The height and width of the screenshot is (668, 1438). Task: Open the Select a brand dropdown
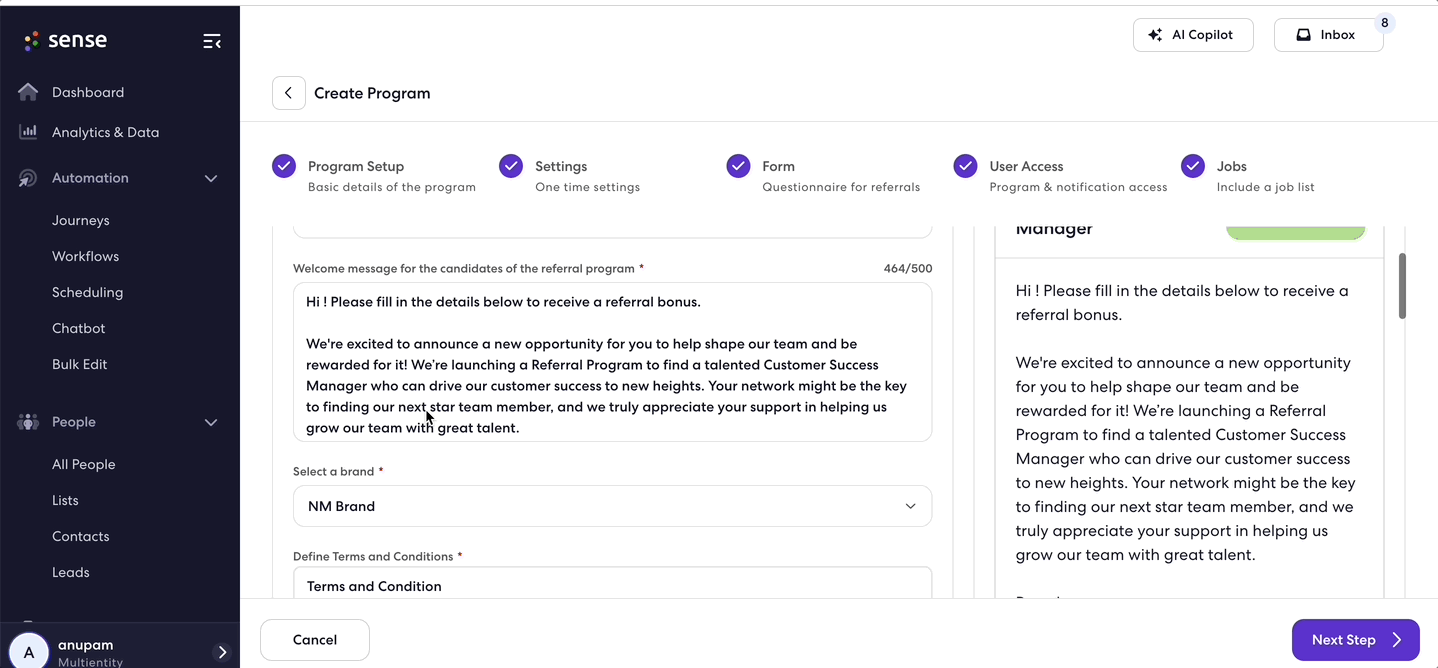pyautogui.click(x=612, y=506)
